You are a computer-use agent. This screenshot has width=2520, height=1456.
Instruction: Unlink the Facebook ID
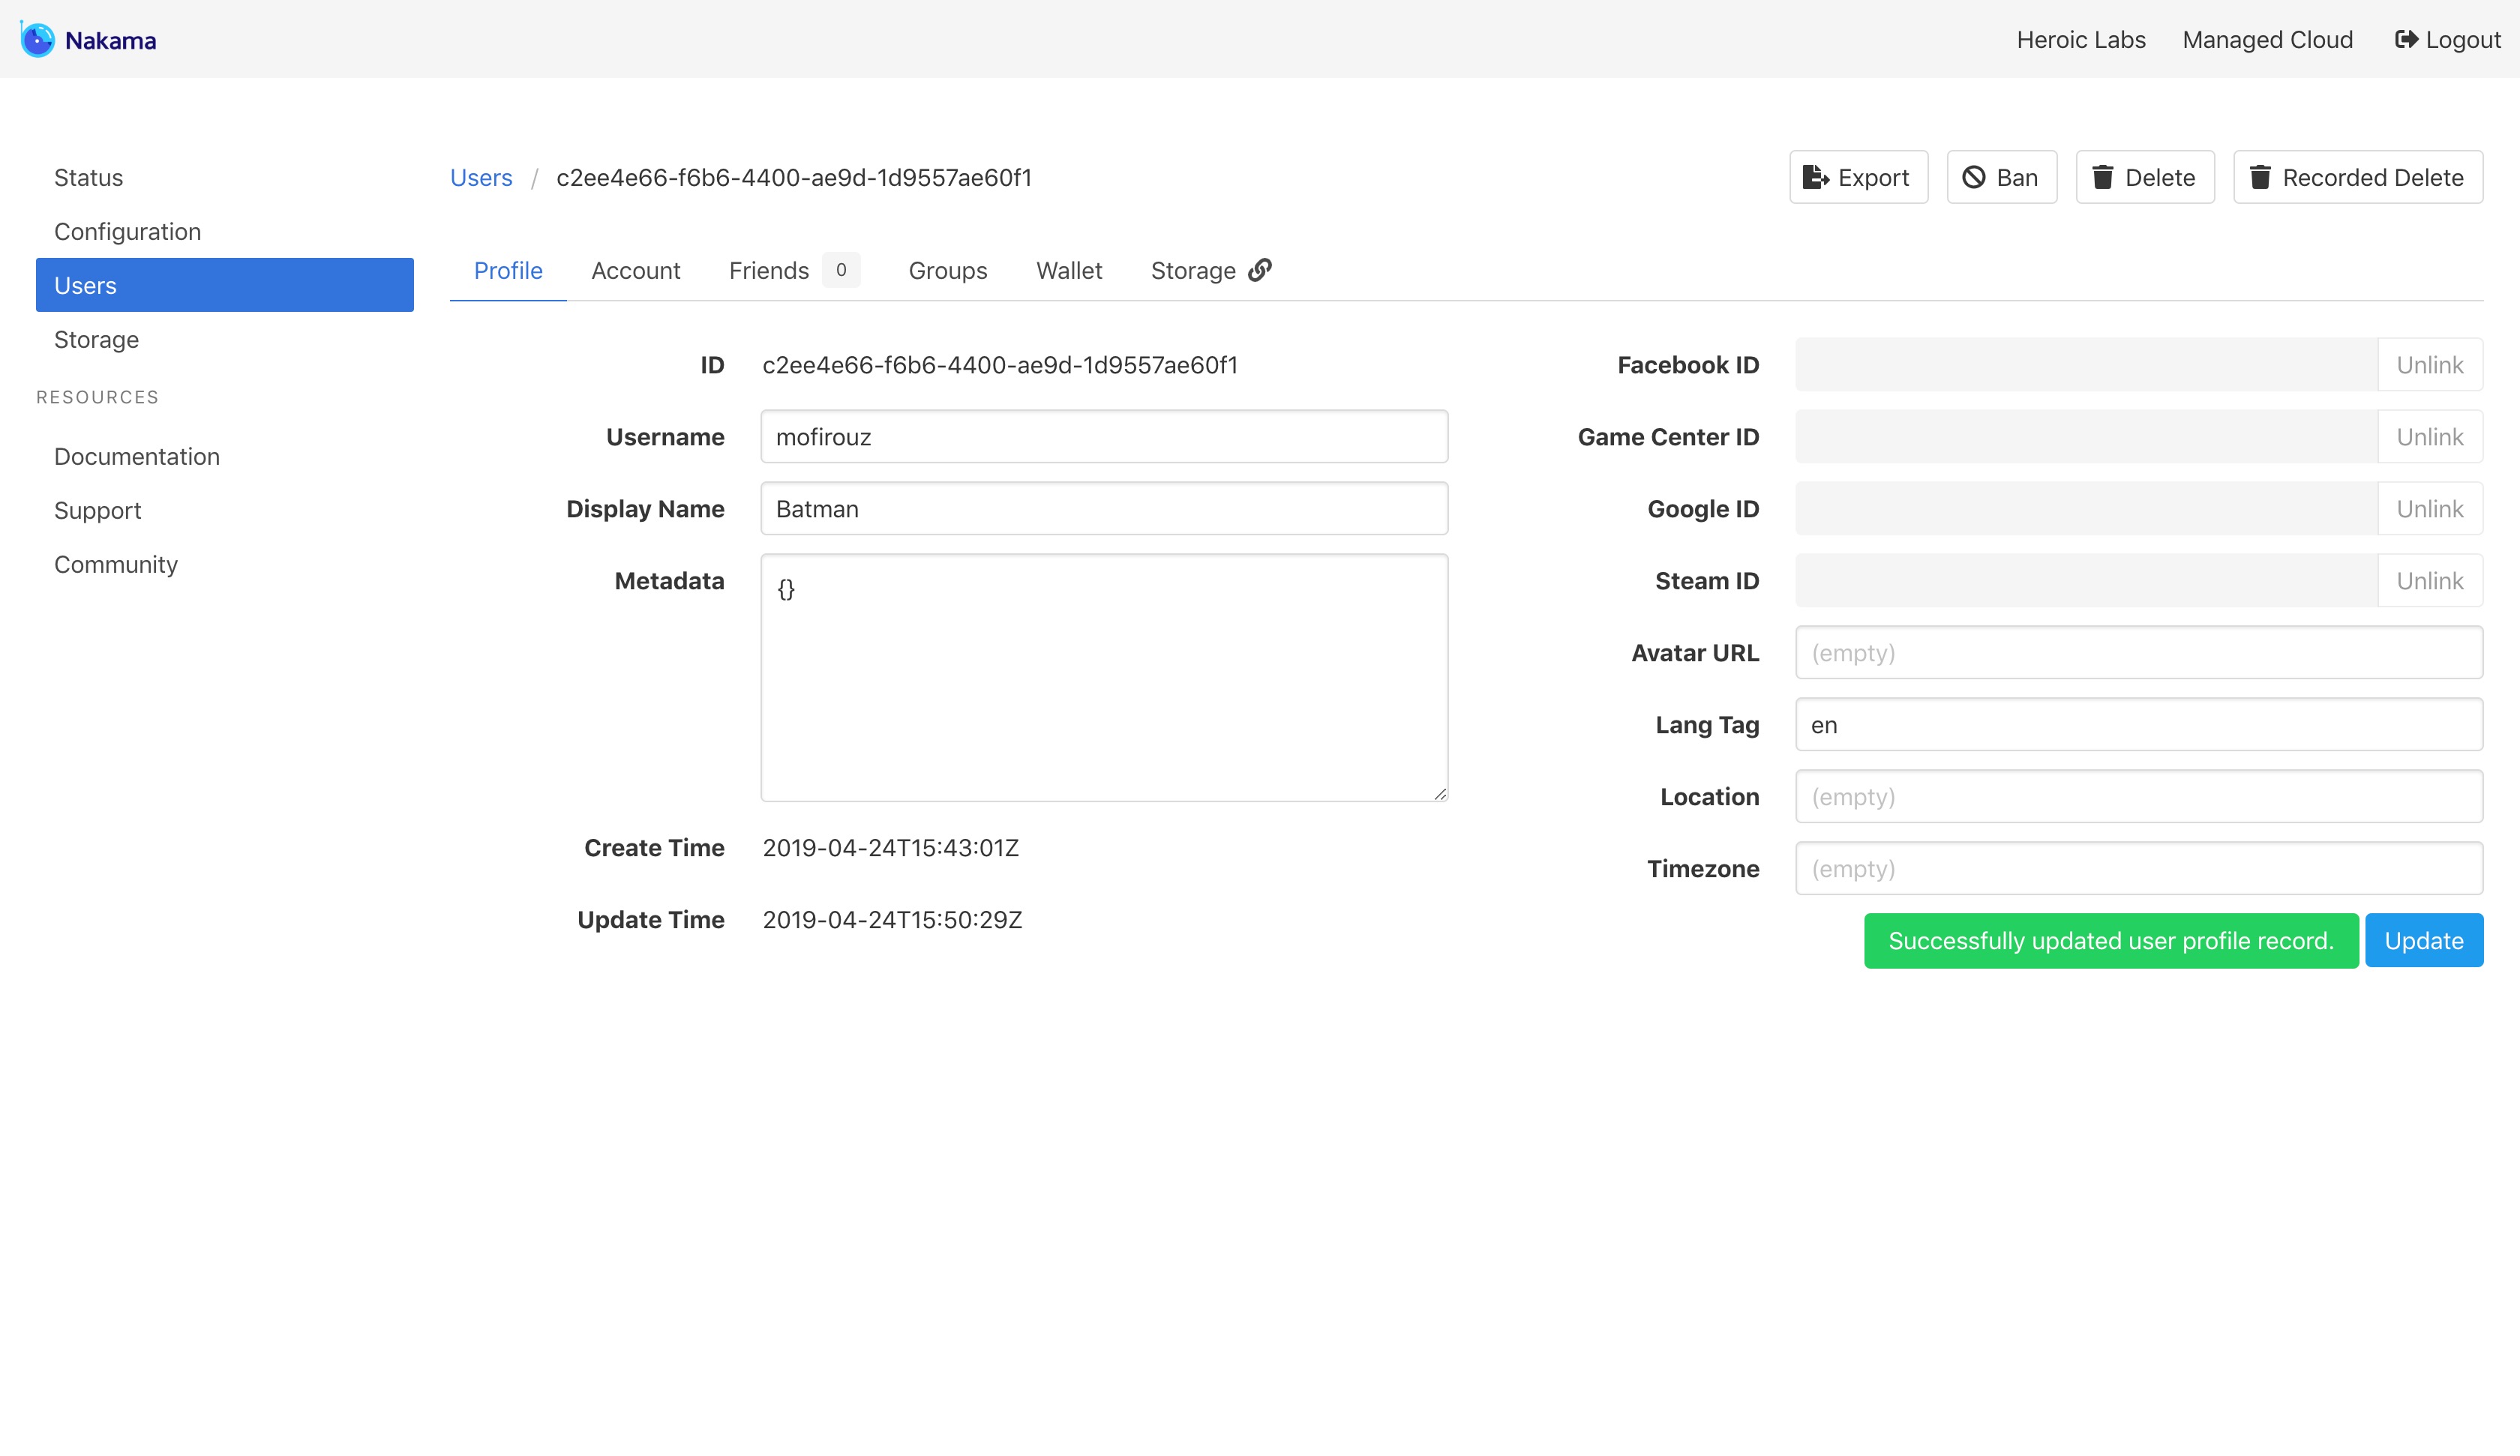pos(2429,365)
